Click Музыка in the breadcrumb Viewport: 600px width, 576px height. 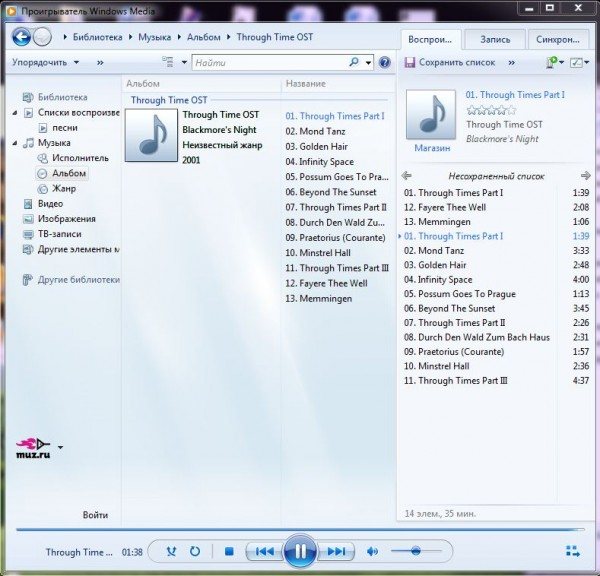[155, 37]
